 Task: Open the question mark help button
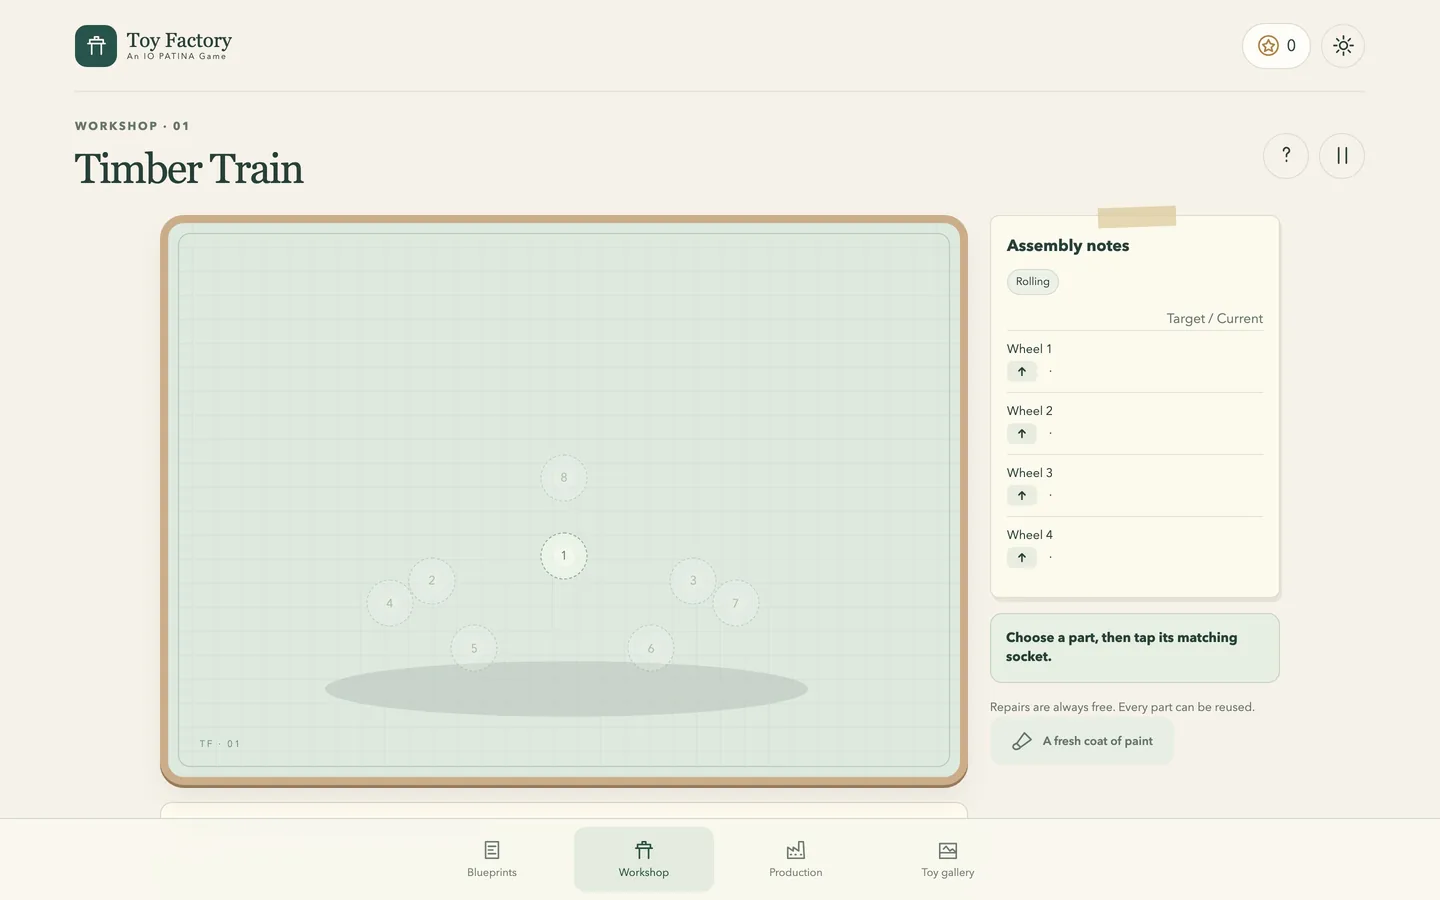(1286, 156)
